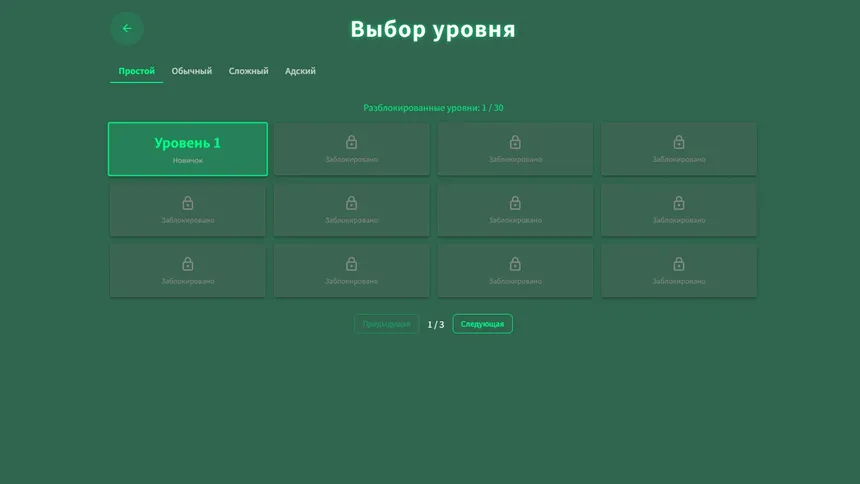The width and height of the screenshot is (860, 484).
Task: Click the Разблокированные уровни counter text
Action: point(433,107)
